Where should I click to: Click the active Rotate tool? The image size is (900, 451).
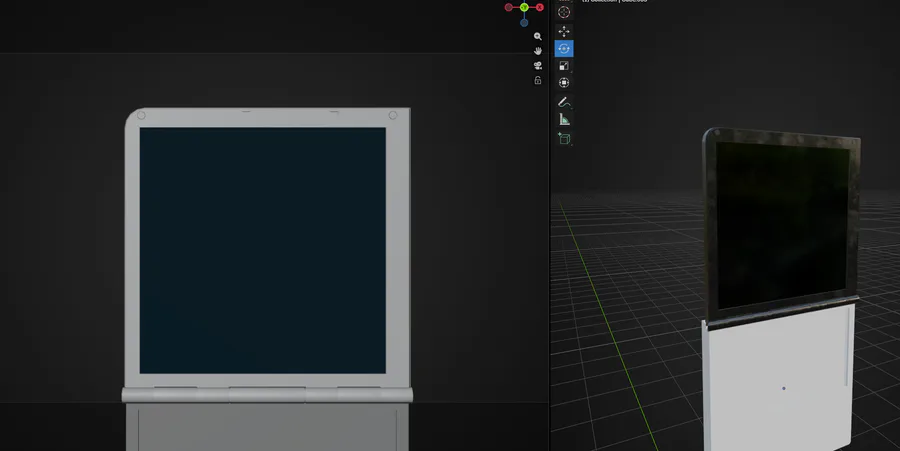coord(564,48)
